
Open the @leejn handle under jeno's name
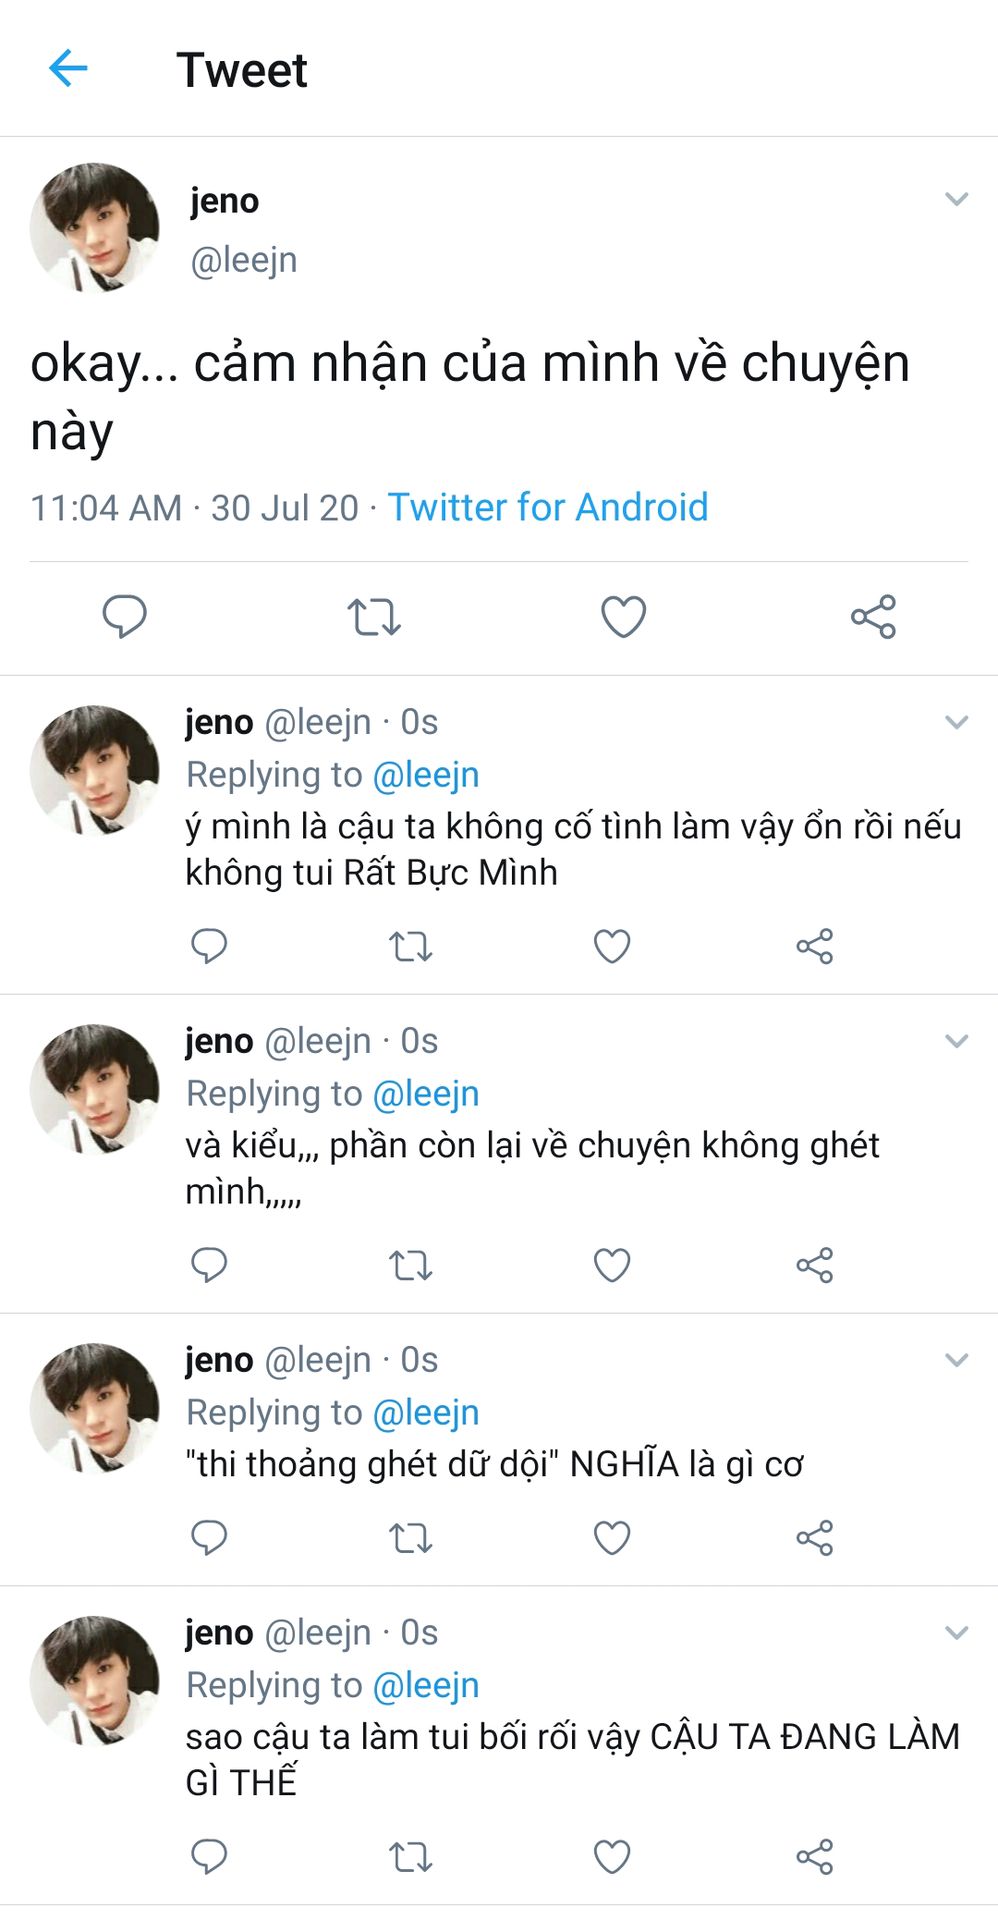(244, 260)
